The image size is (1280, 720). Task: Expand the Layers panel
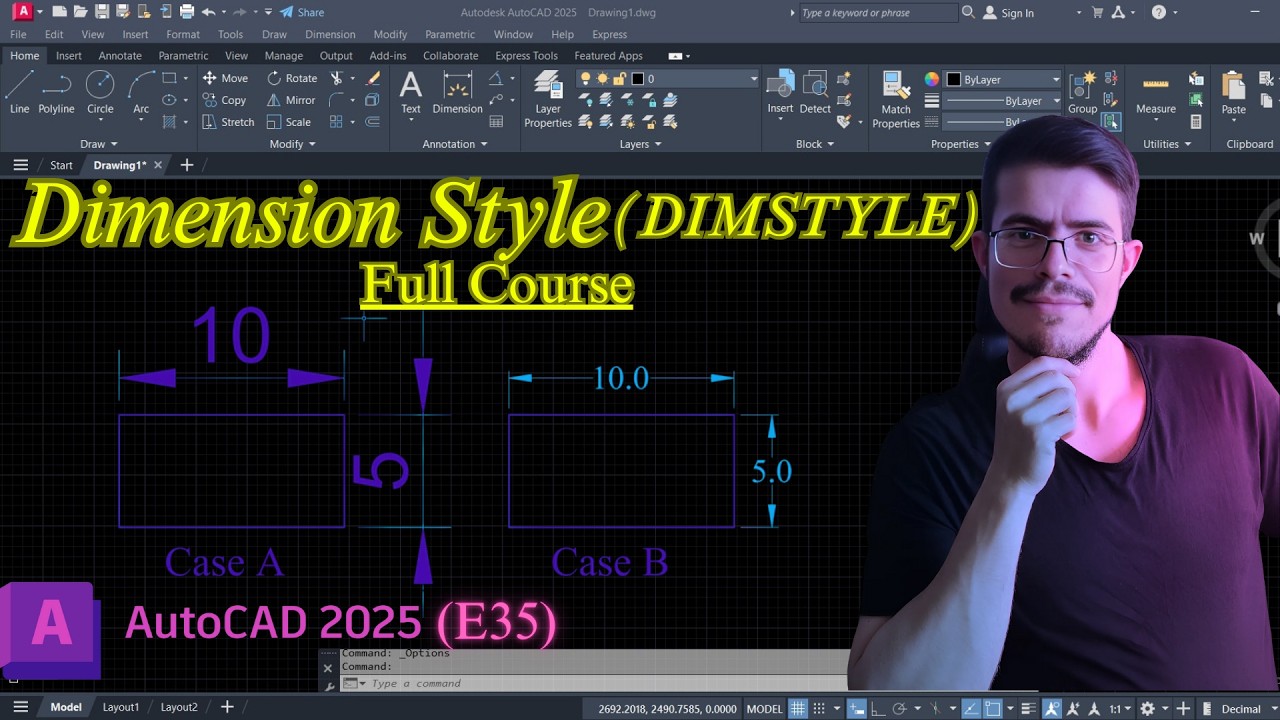640,144
